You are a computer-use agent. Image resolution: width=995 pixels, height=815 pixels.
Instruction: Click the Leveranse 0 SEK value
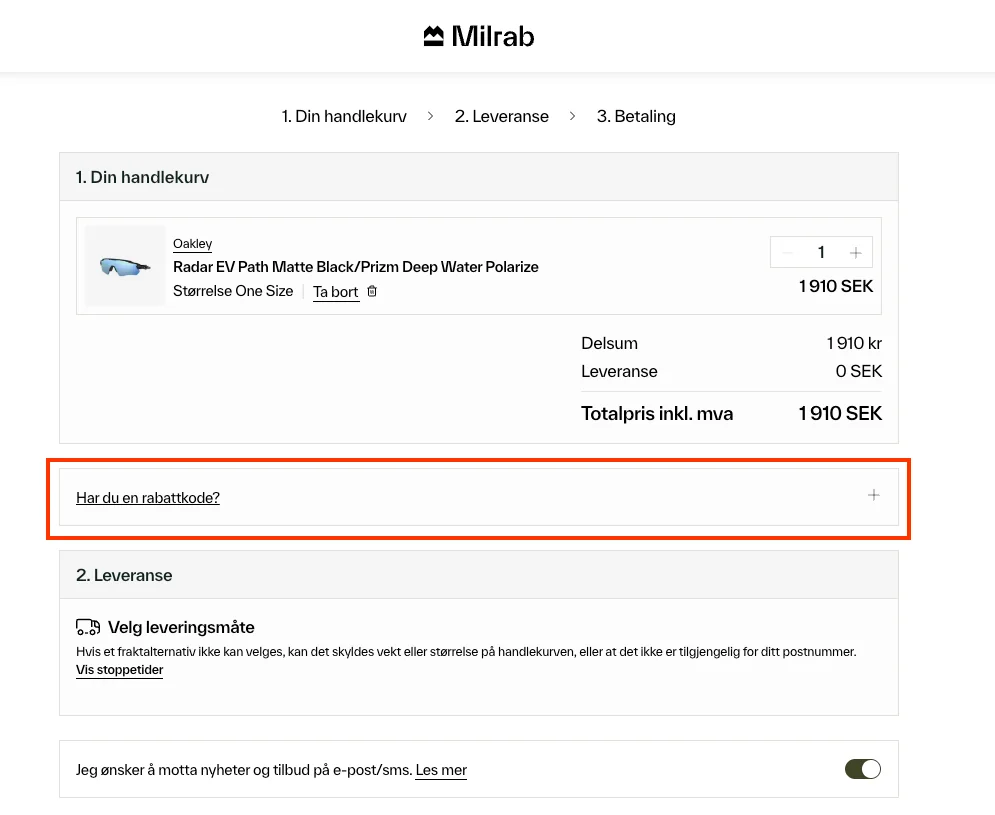pos(859,371)
